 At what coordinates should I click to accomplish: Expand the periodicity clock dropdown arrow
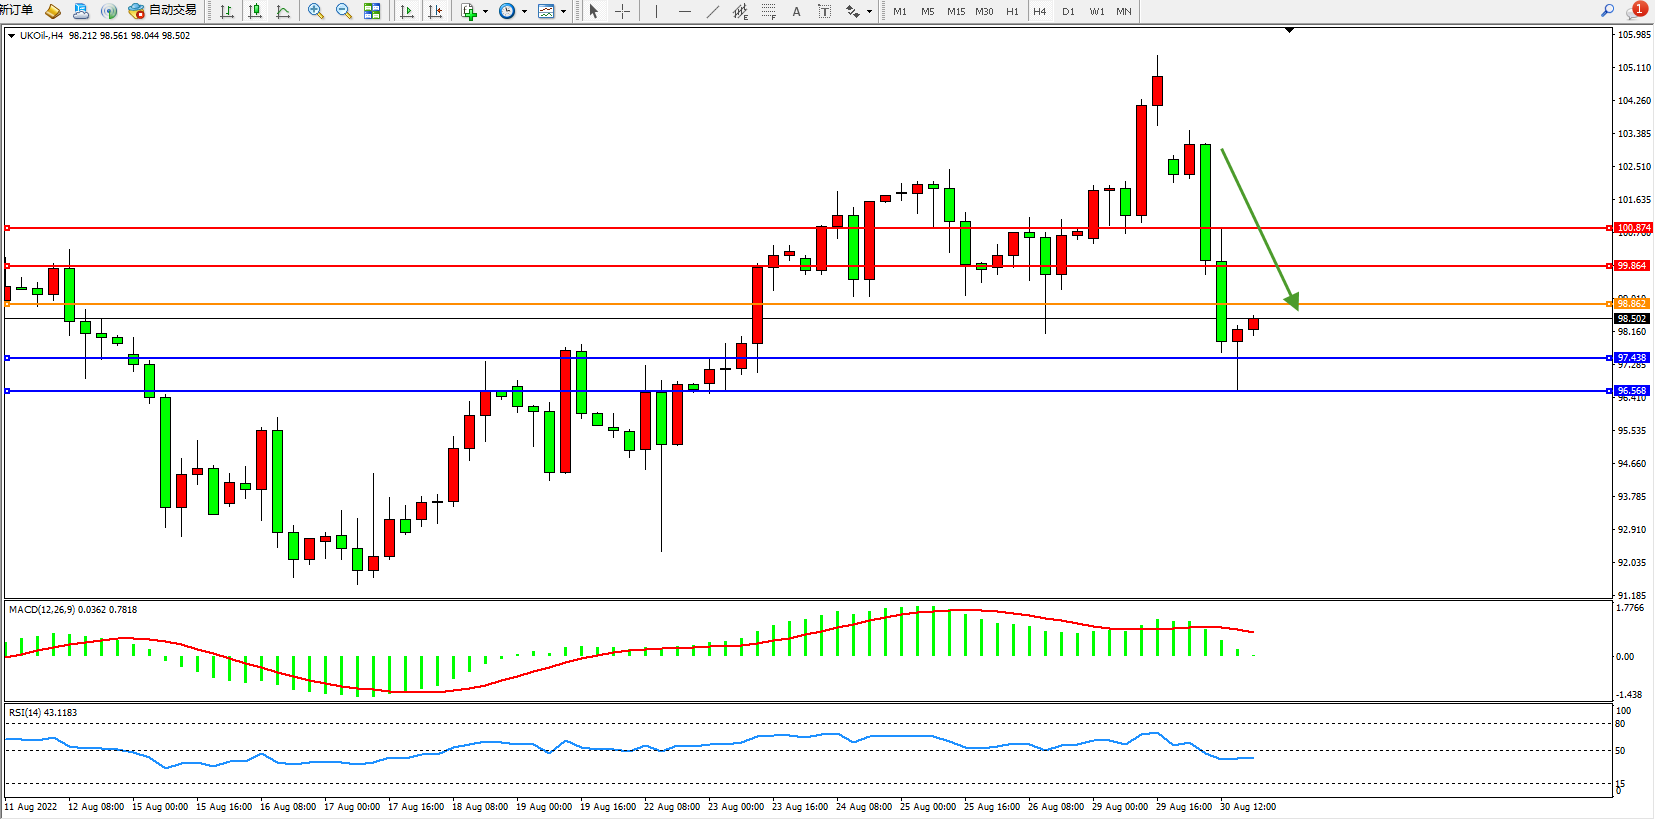[524, 12]
